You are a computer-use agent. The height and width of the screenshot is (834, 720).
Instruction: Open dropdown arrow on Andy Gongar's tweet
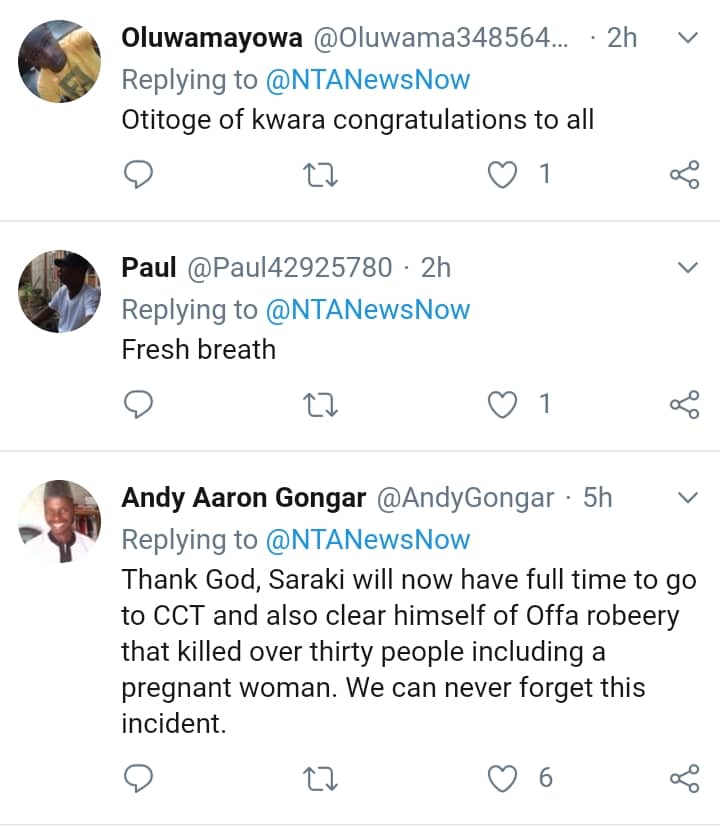(x=687, y=497)
